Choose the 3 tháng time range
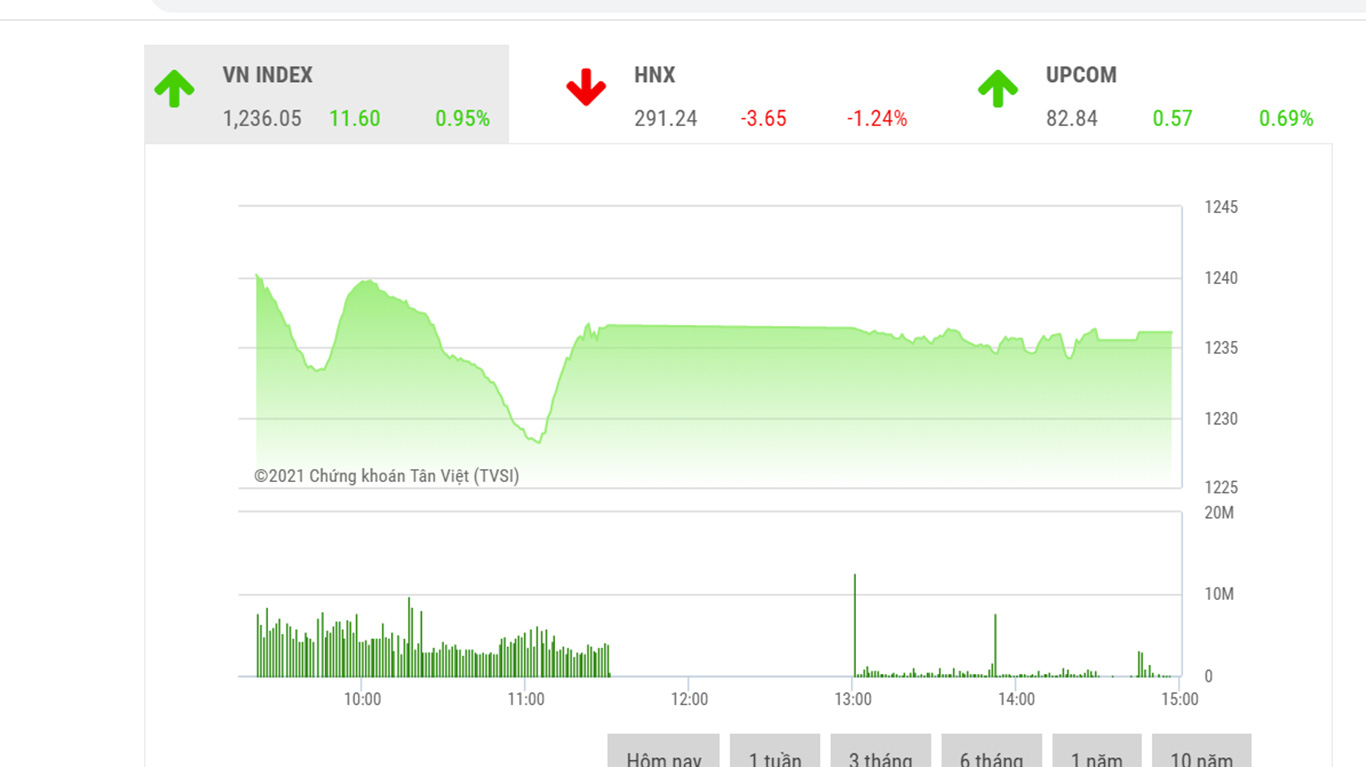Viewport: 1366px width, 767px height. click(x=880, y=755)
